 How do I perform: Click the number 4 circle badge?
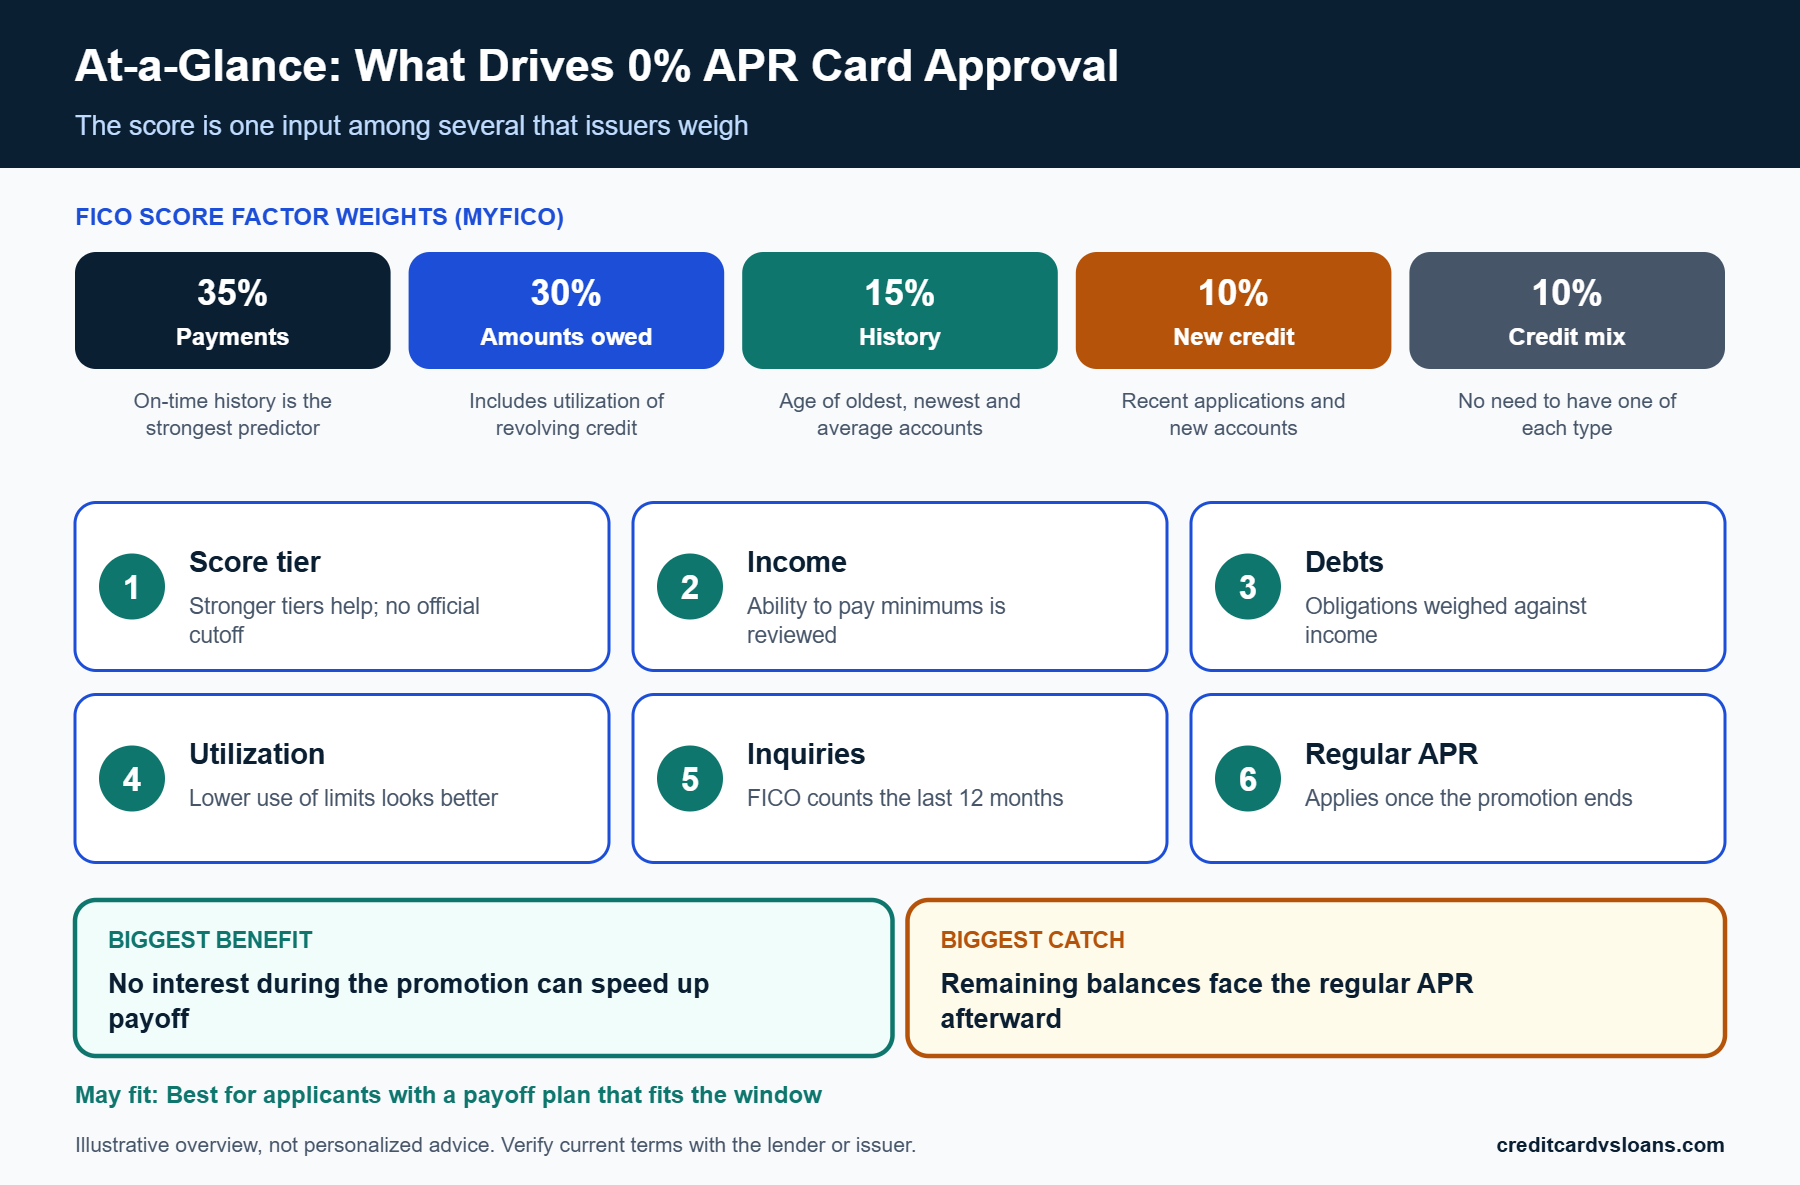[x=132, y=779]
